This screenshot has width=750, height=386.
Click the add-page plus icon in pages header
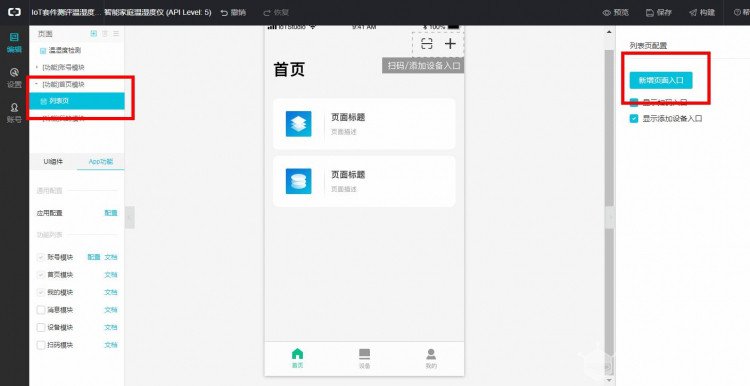point(94,33)
